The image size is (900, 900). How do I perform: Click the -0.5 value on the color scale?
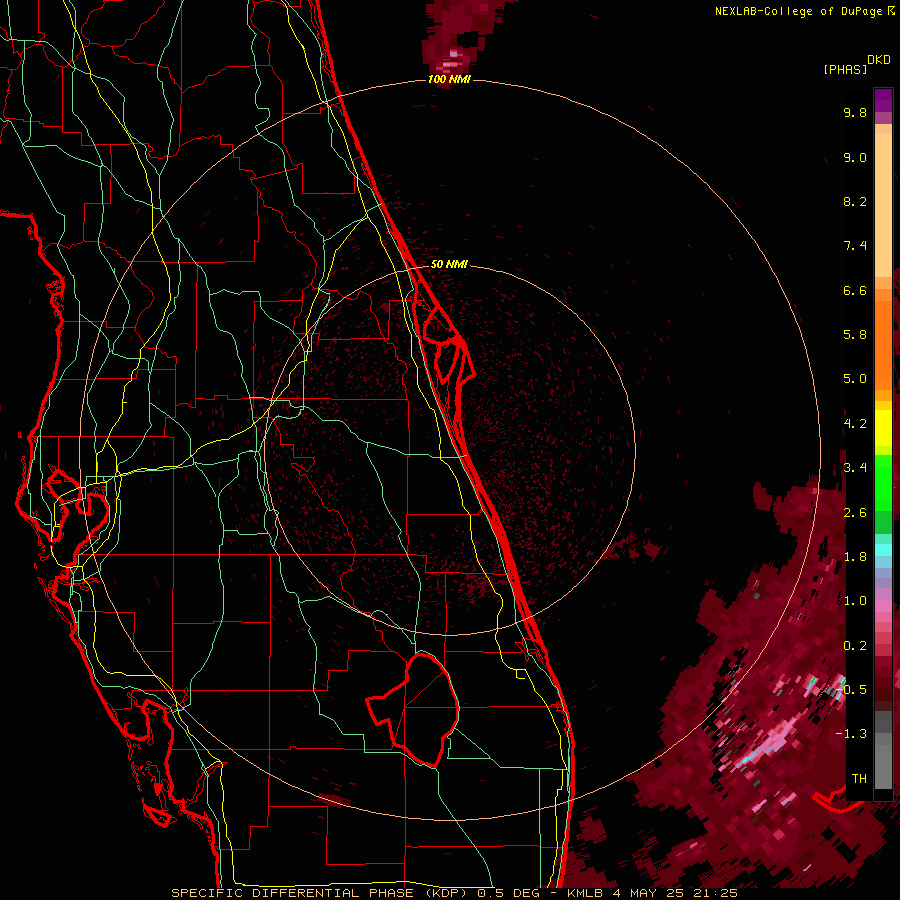[852, 690]
